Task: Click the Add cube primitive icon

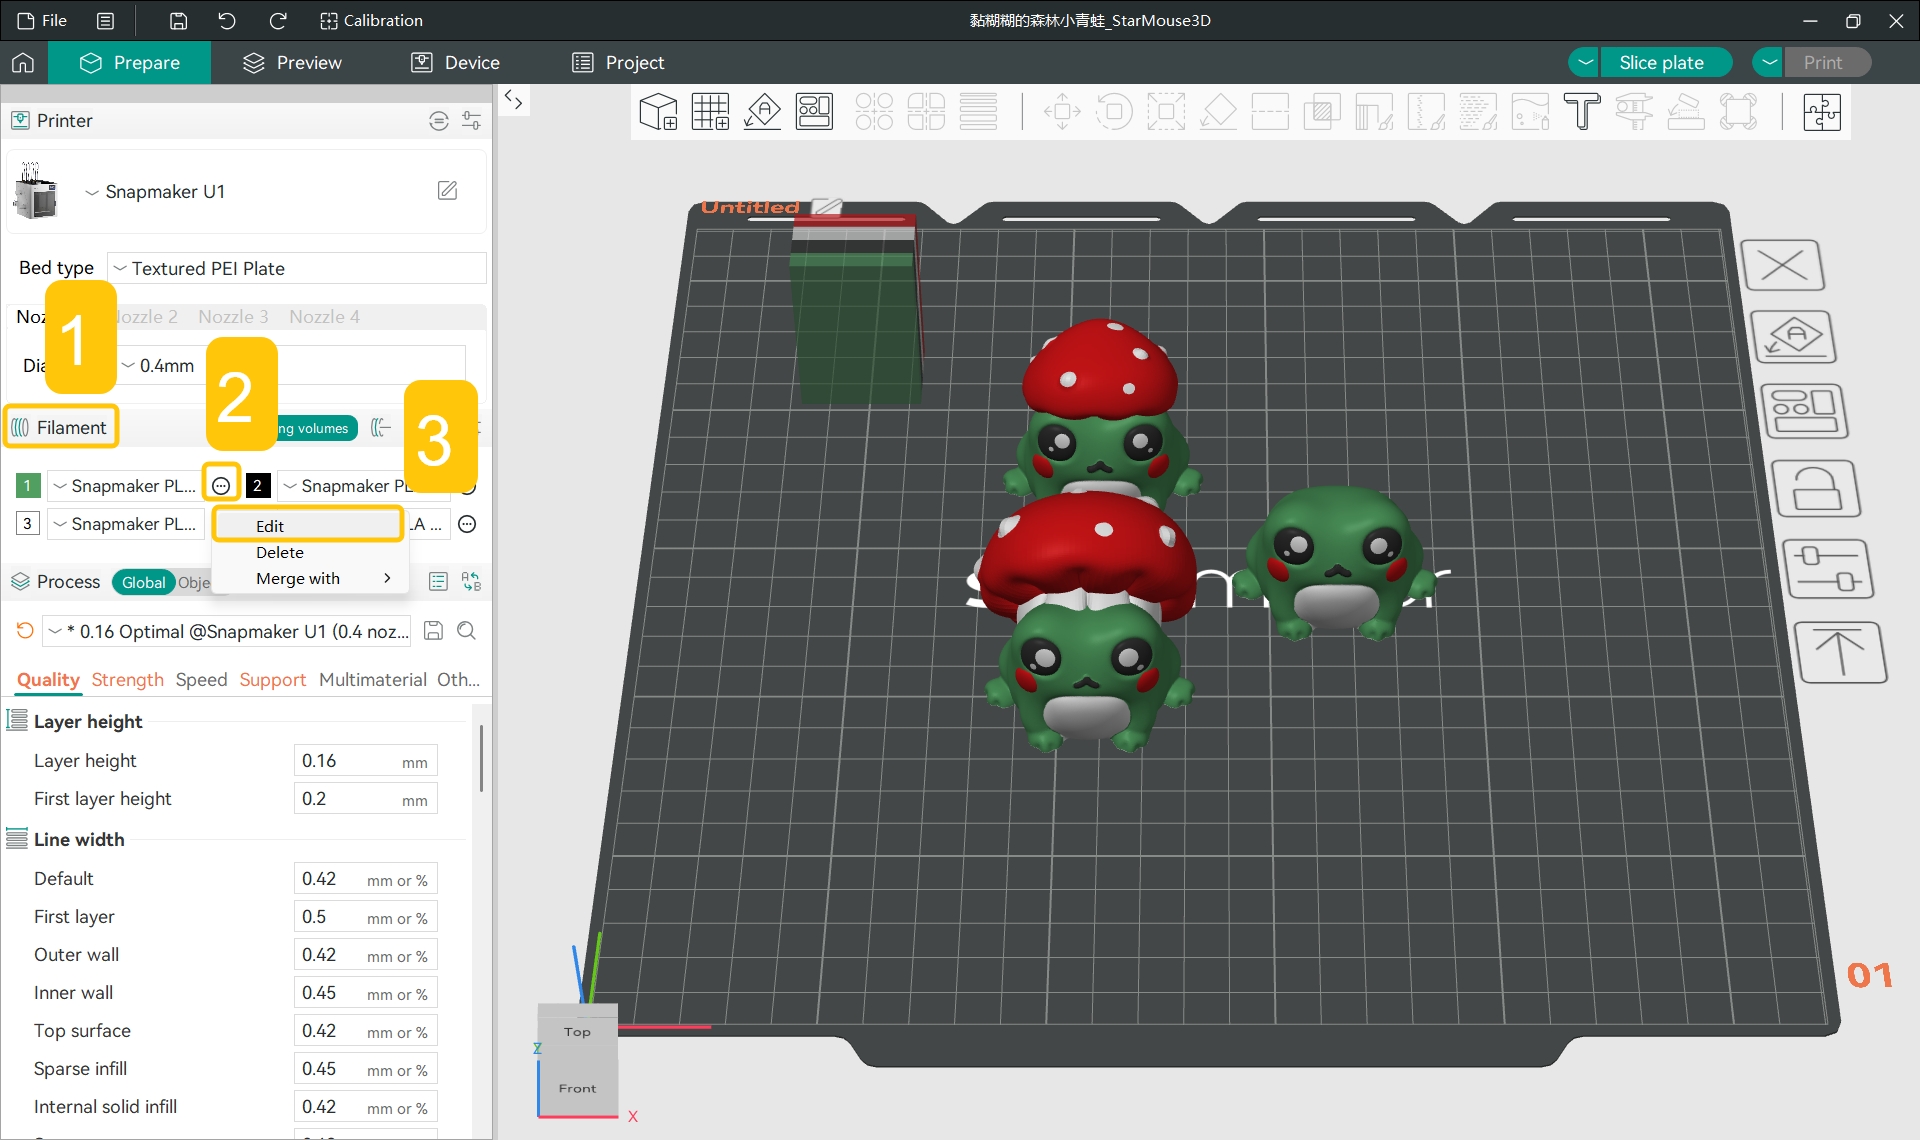Action: point(658,112)
